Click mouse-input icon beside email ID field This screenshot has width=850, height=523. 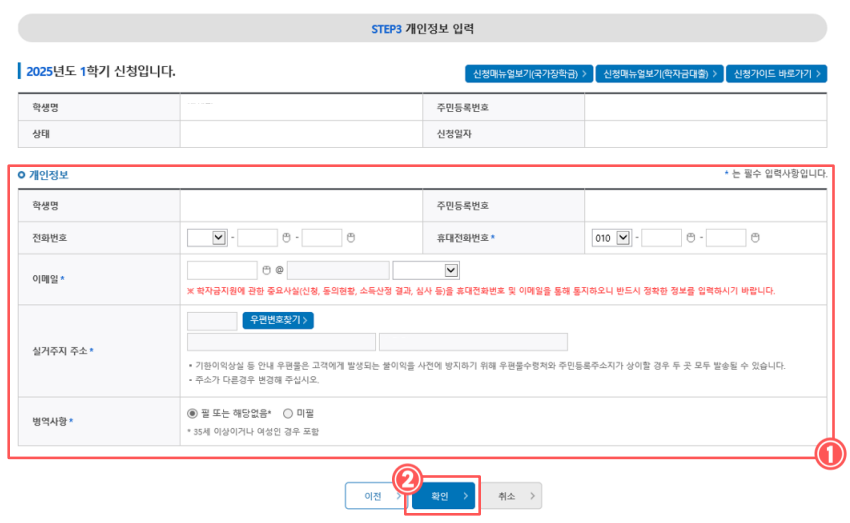[x=266, y=270]
